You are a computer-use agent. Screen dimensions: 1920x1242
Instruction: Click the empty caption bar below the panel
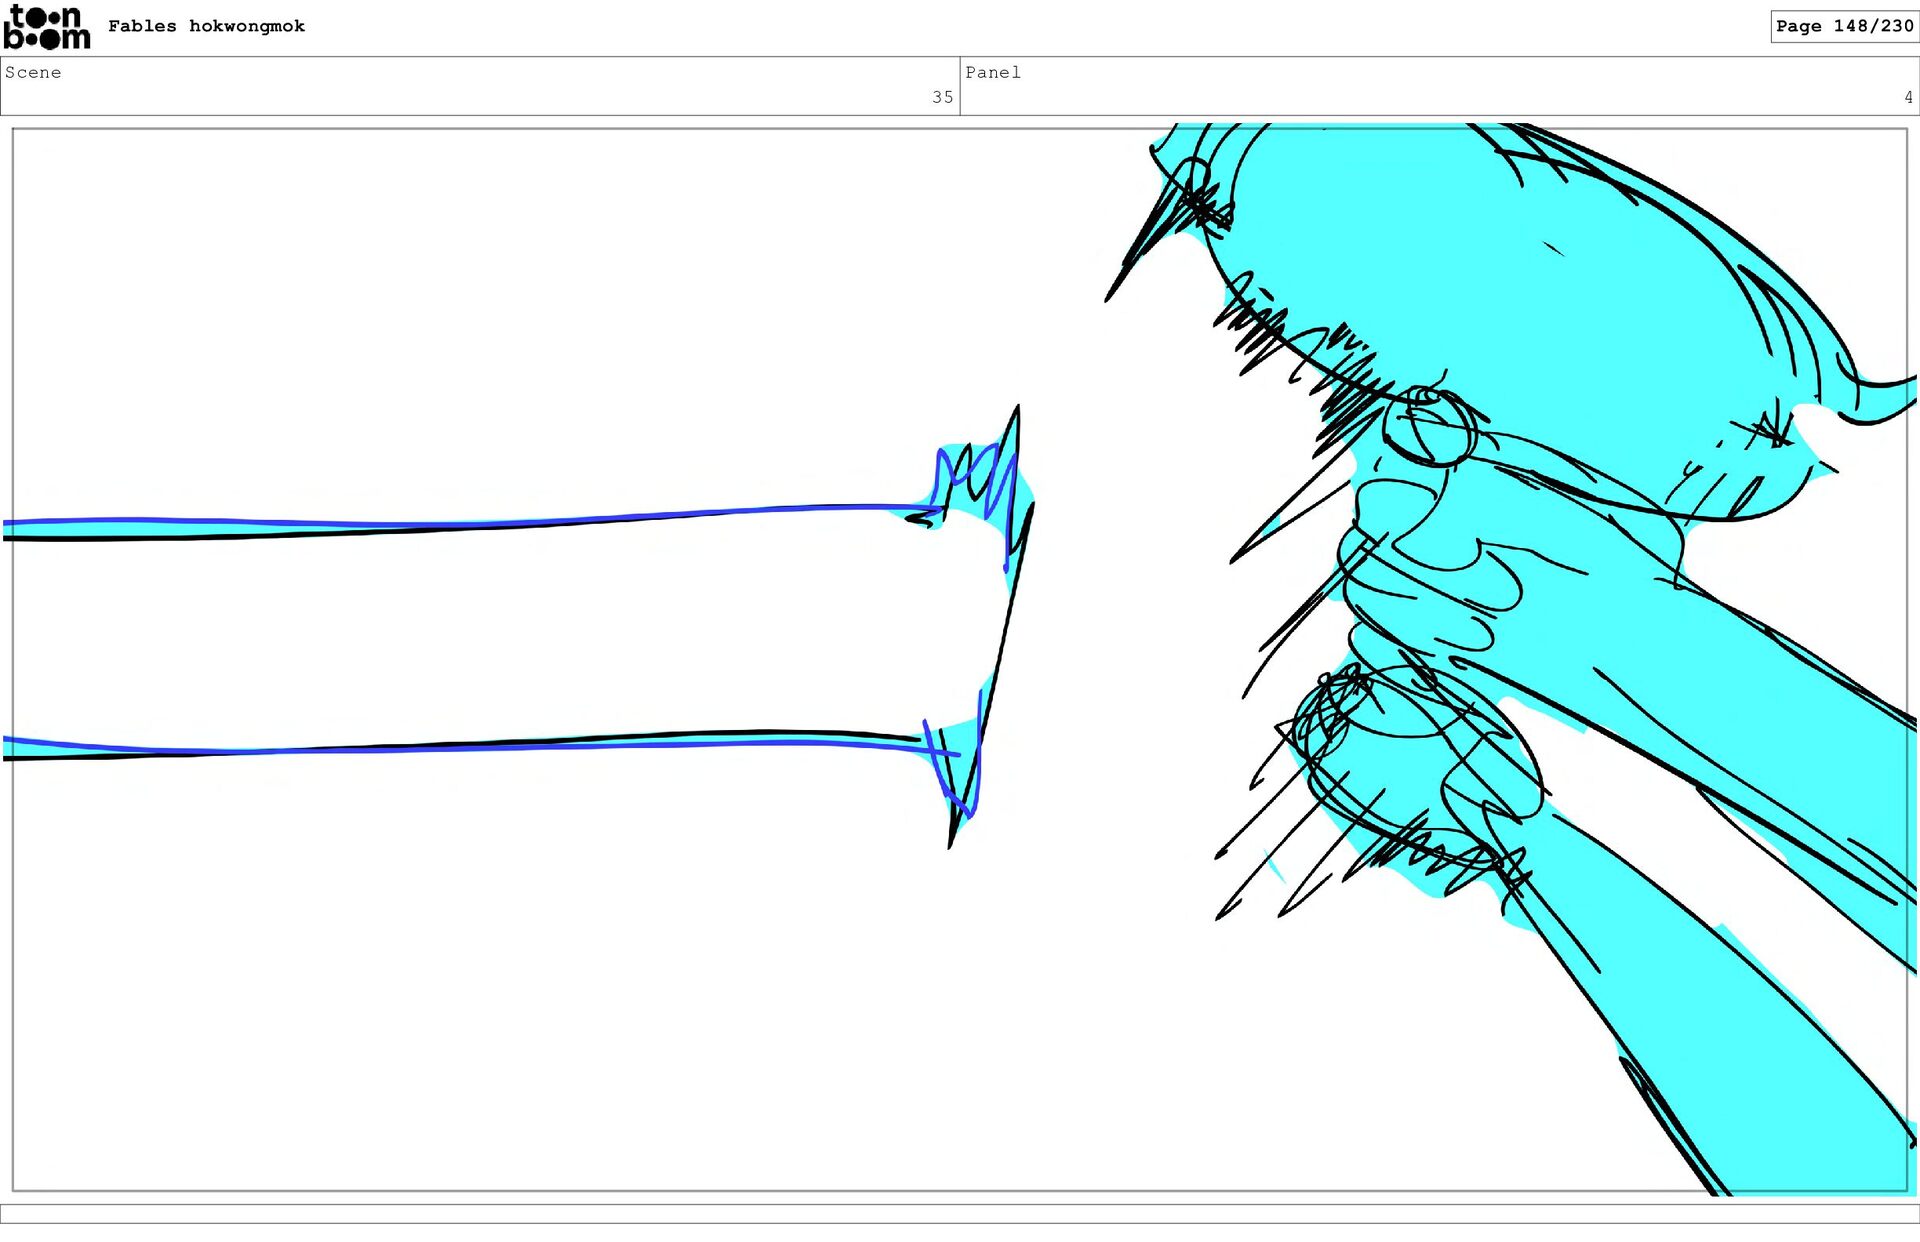(x=960, y=1213)
